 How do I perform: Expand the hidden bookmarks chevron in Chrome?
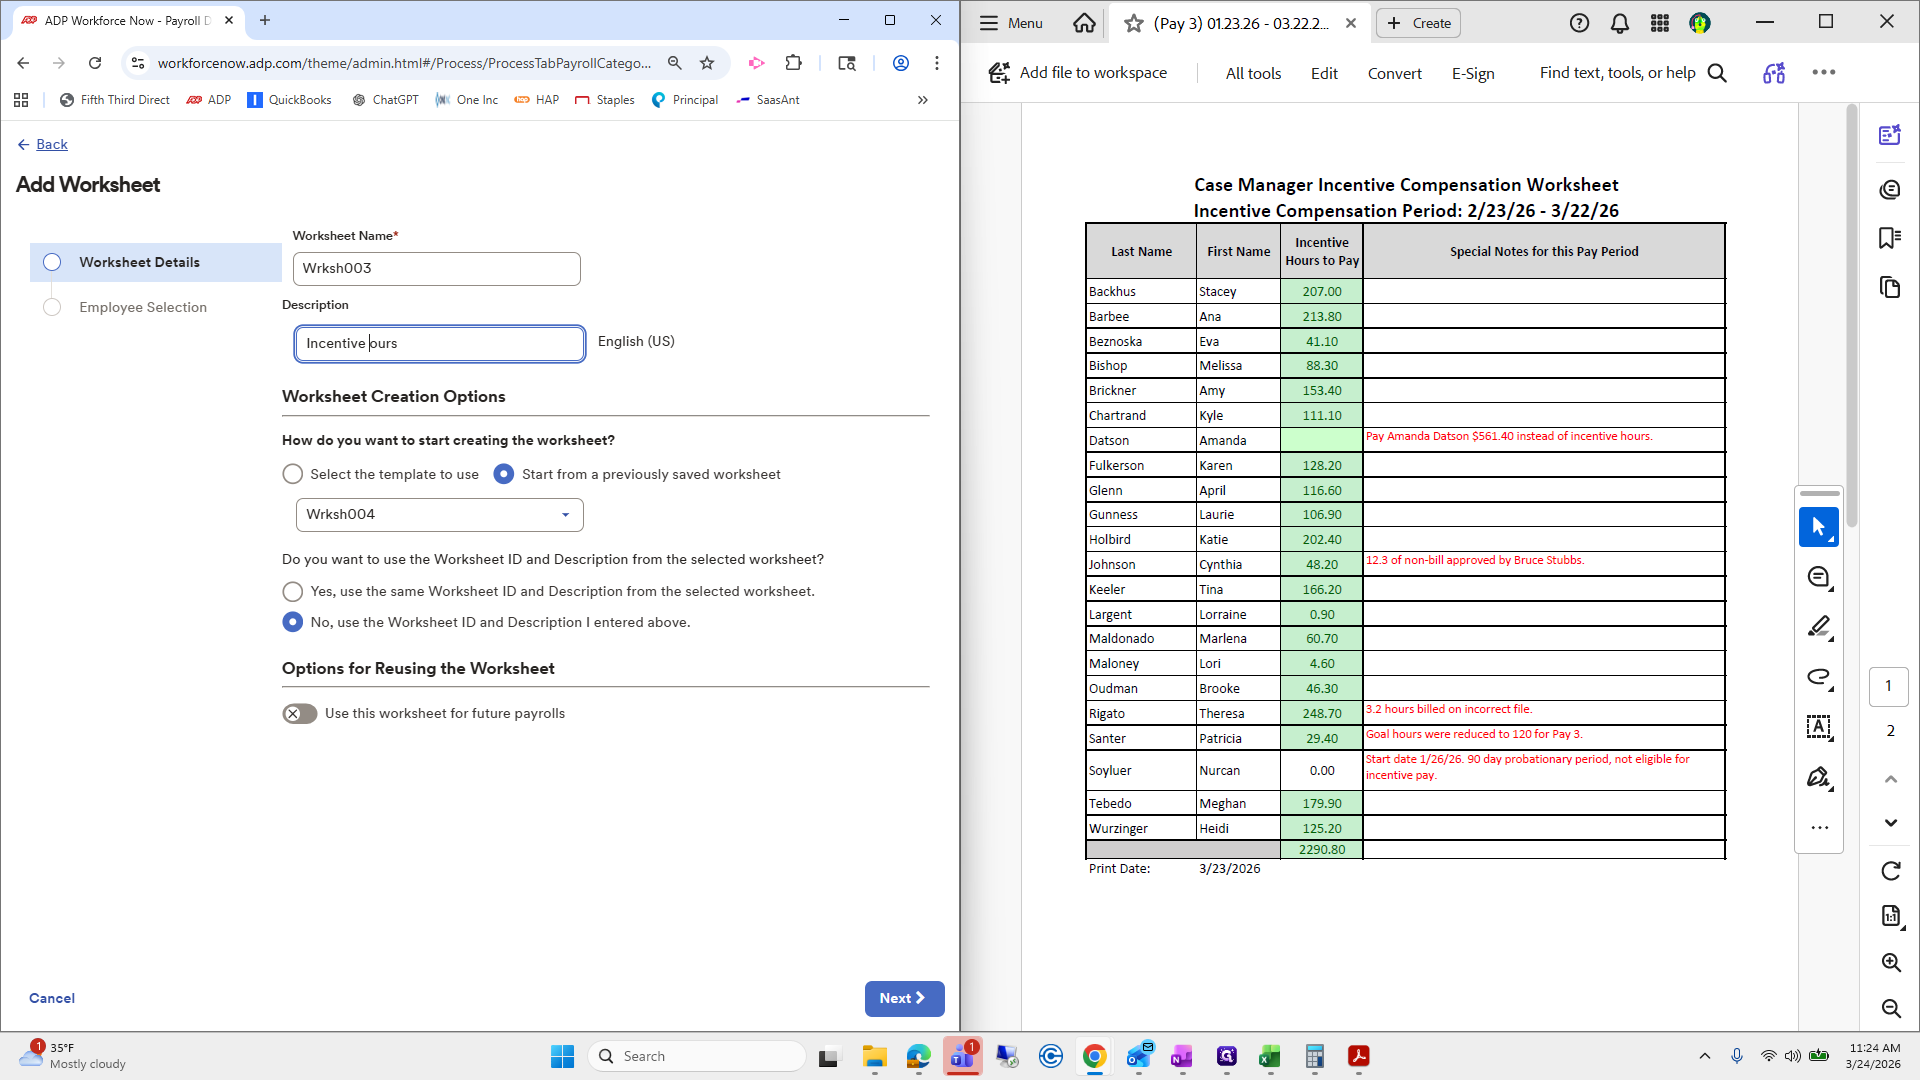922,100
